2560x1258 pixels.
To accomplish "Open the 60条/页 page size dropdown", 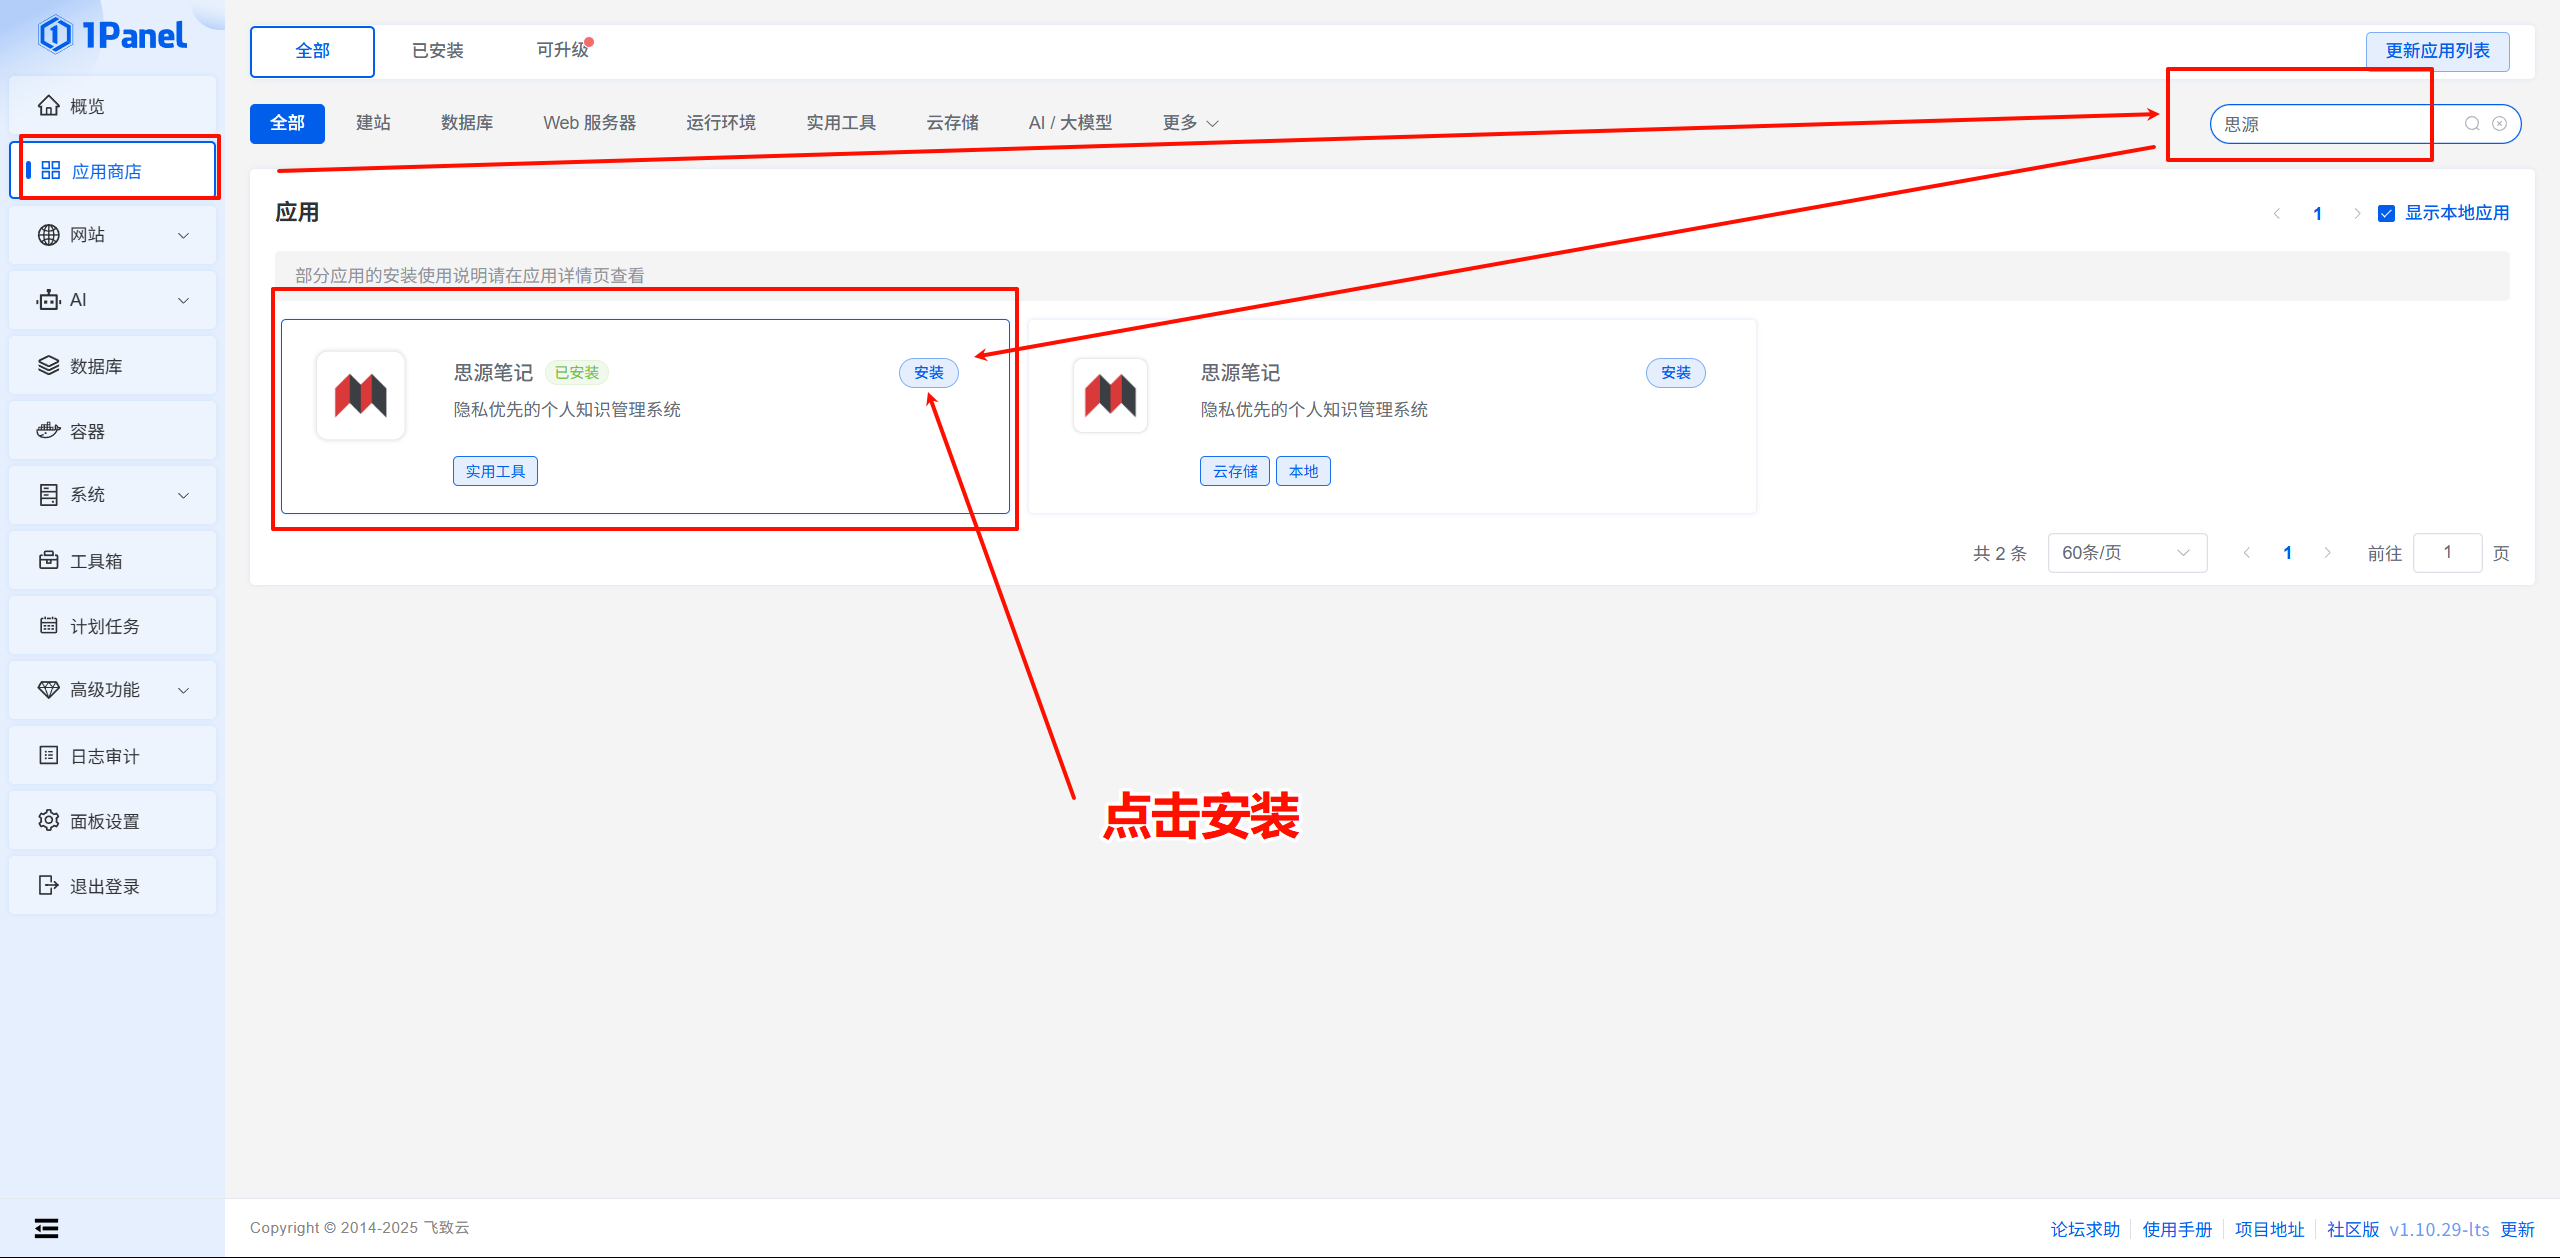I will click(2126, 553).
